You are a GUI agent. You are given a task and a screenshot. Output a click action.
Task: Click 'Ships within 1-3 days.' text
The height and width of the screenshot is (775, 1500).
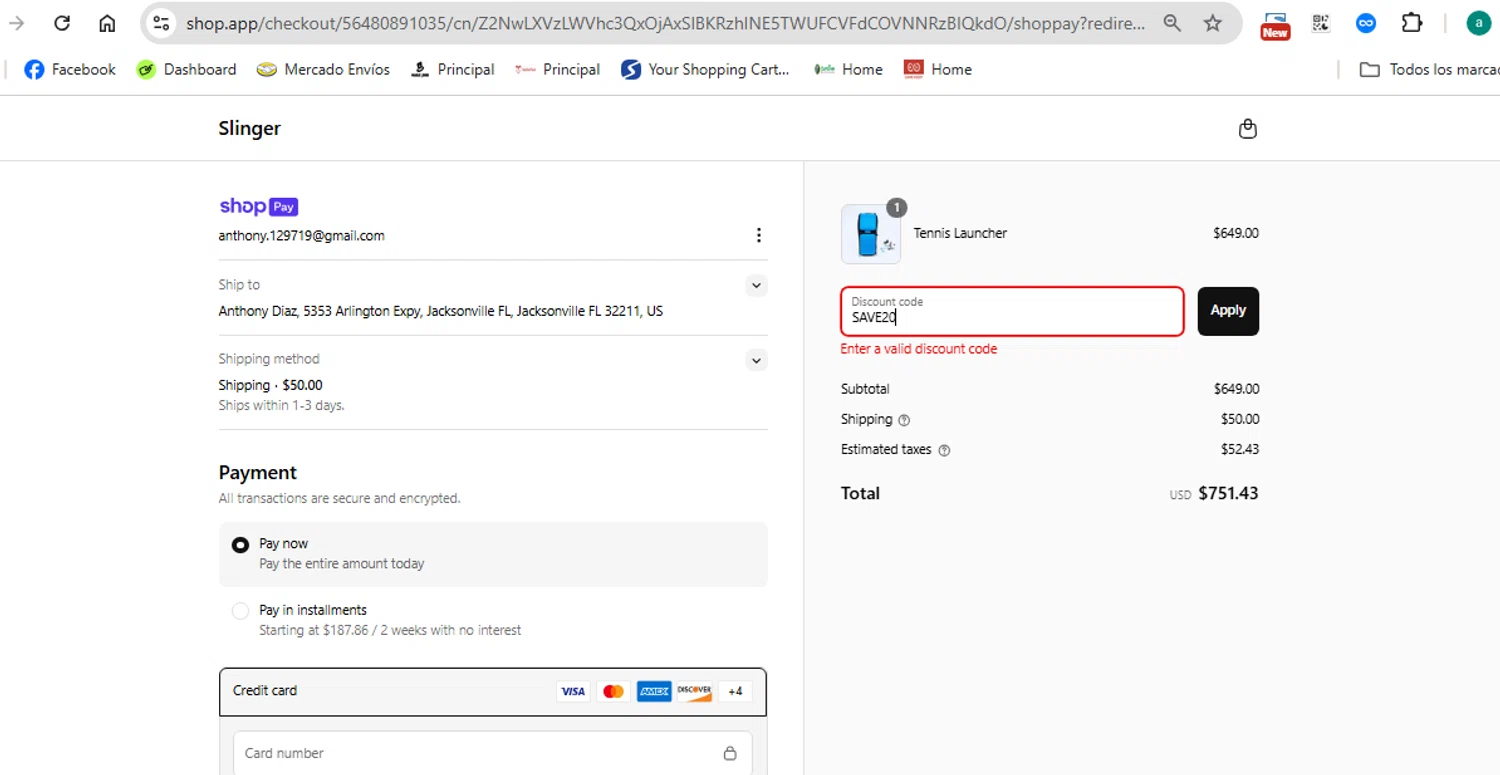coord(282,405)
